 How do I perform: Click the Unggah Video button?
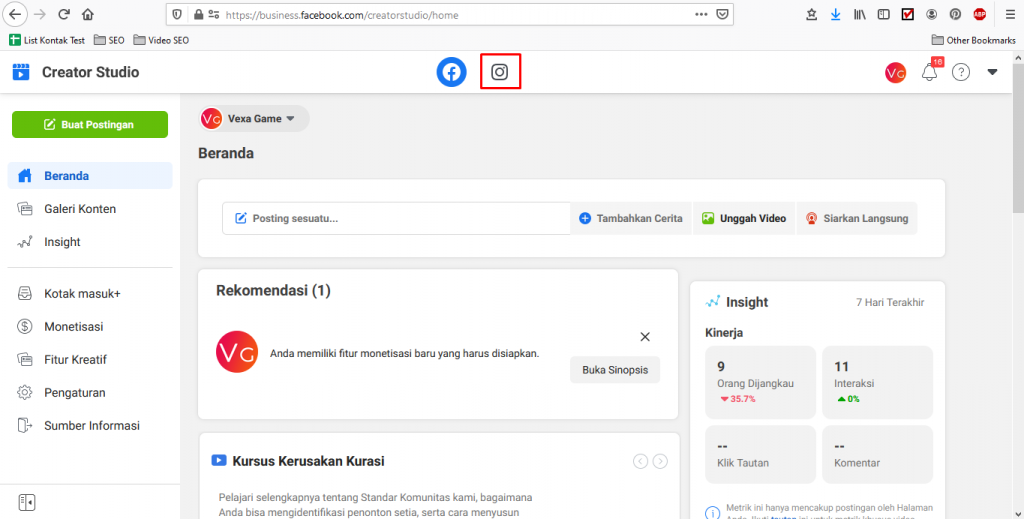(743, 218)
